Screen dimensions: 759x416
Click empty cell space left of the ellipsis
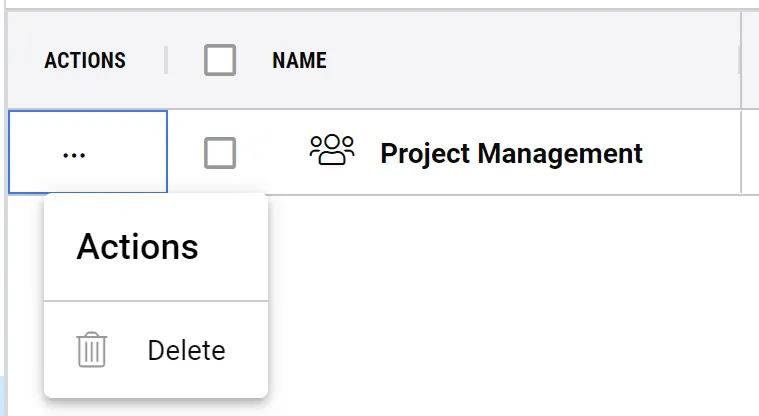click(x=30, y=155)
